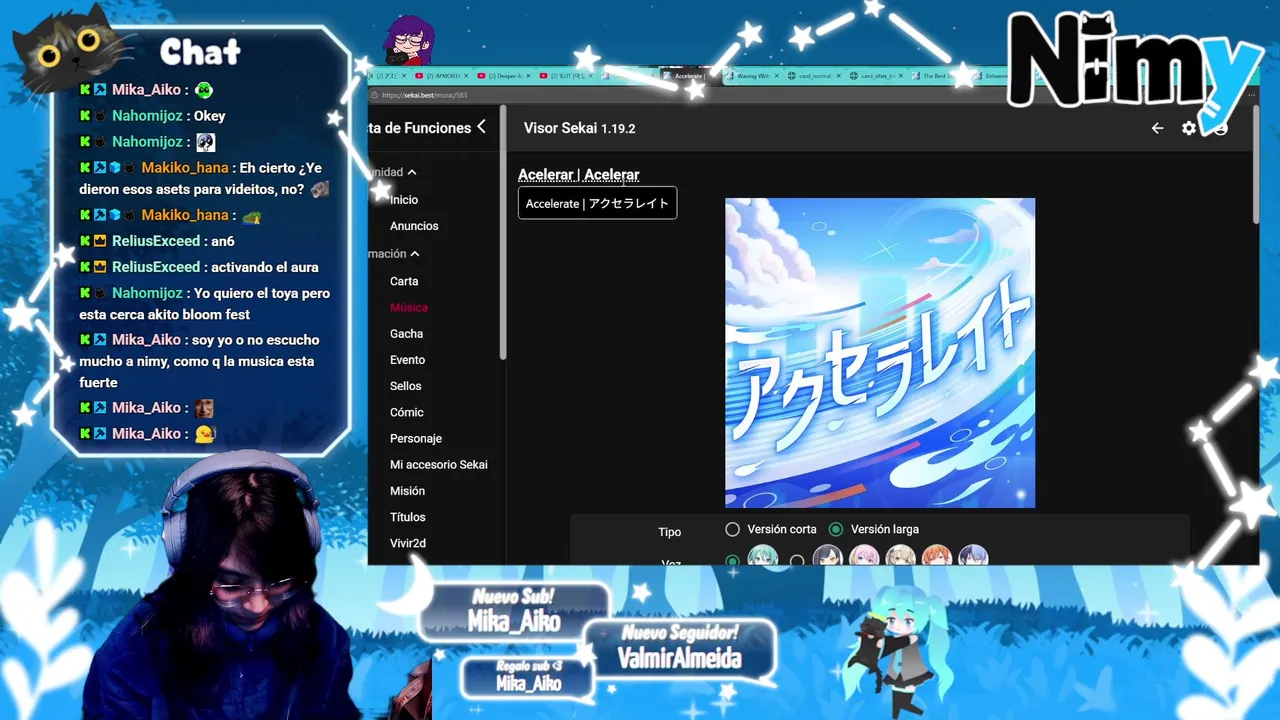The image size is (1280, 720).
Task: Click the green emote in Mika_Aiko's first message
Action: (204, 90)
